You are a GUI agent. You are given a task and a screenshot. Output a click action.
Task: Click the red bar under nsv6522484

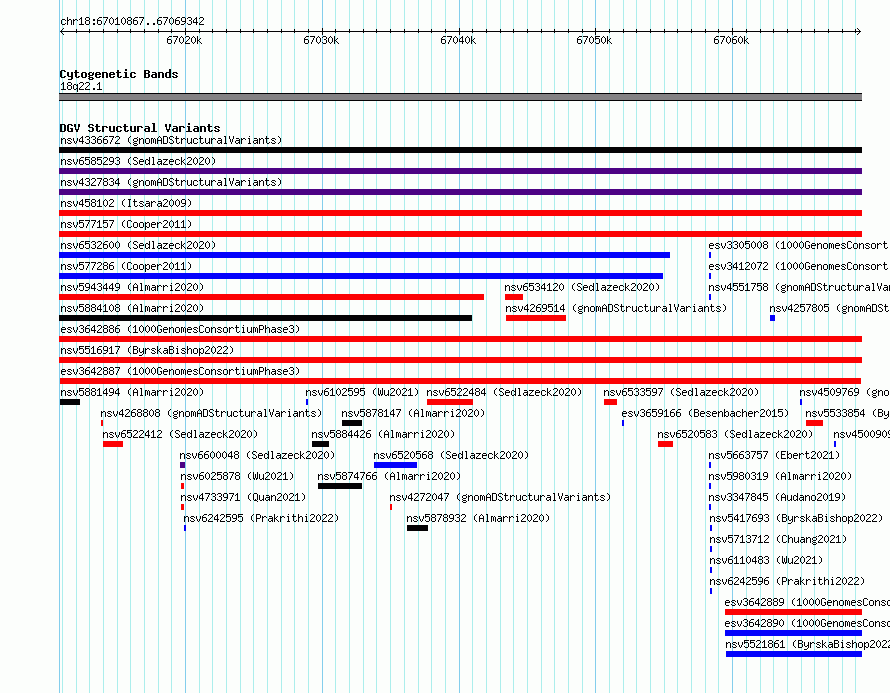coord(450,402)
